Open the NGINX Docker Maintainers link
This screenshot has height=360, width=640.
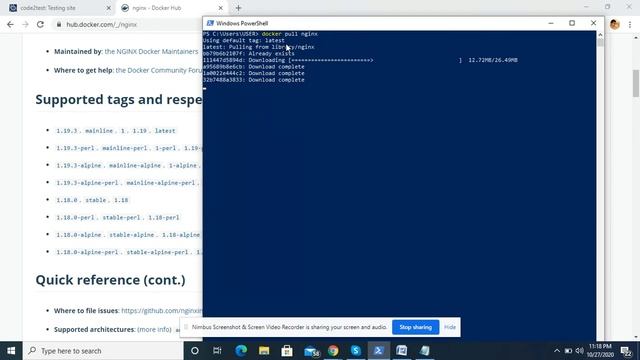click(151, 51)
